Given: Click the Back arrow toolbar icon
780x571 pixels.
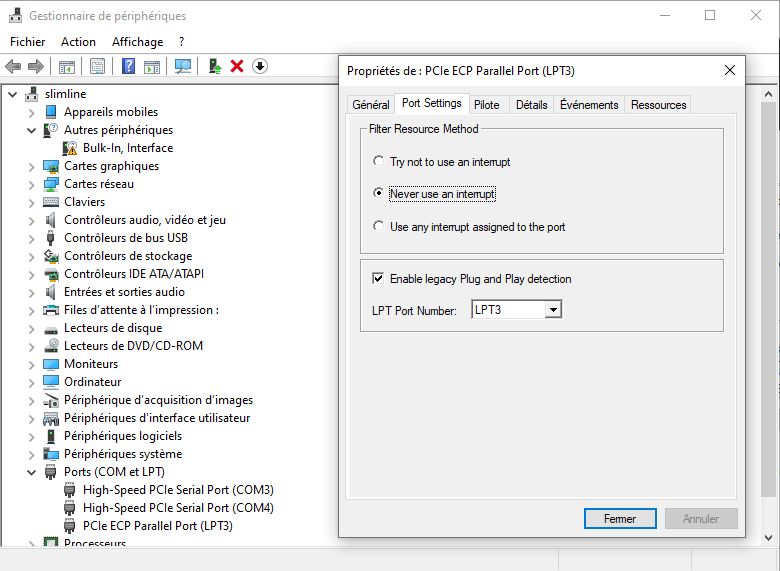Looking at the screenshot, I should click(13, 66).
